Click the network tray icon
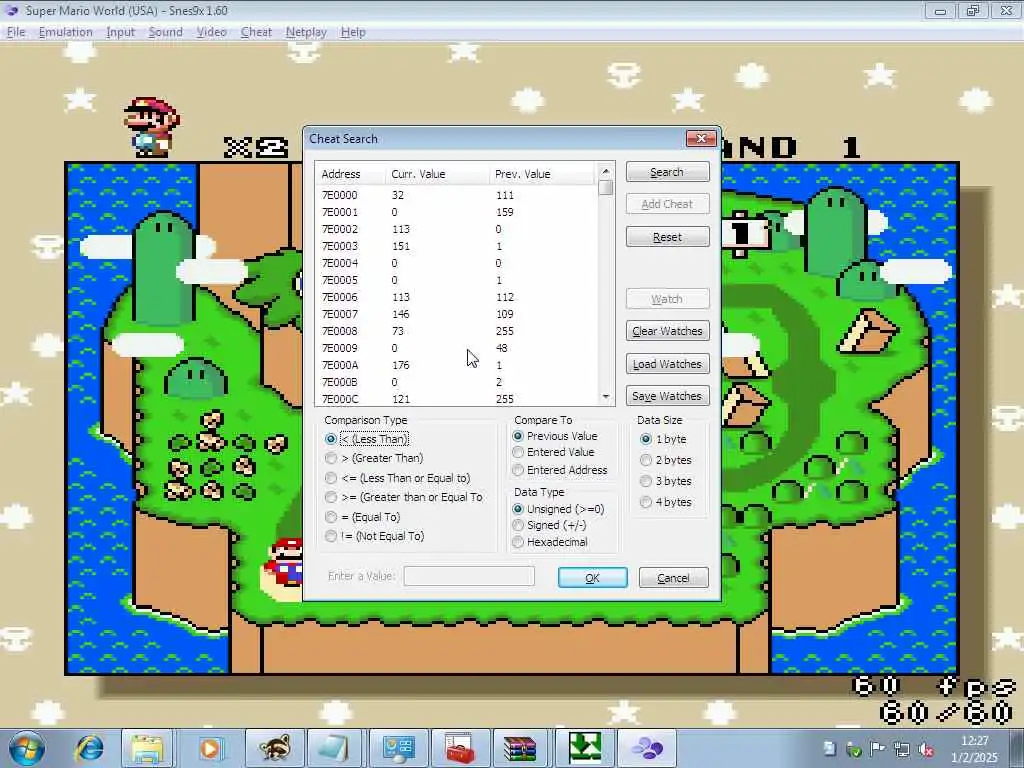 tap(902, 749)
